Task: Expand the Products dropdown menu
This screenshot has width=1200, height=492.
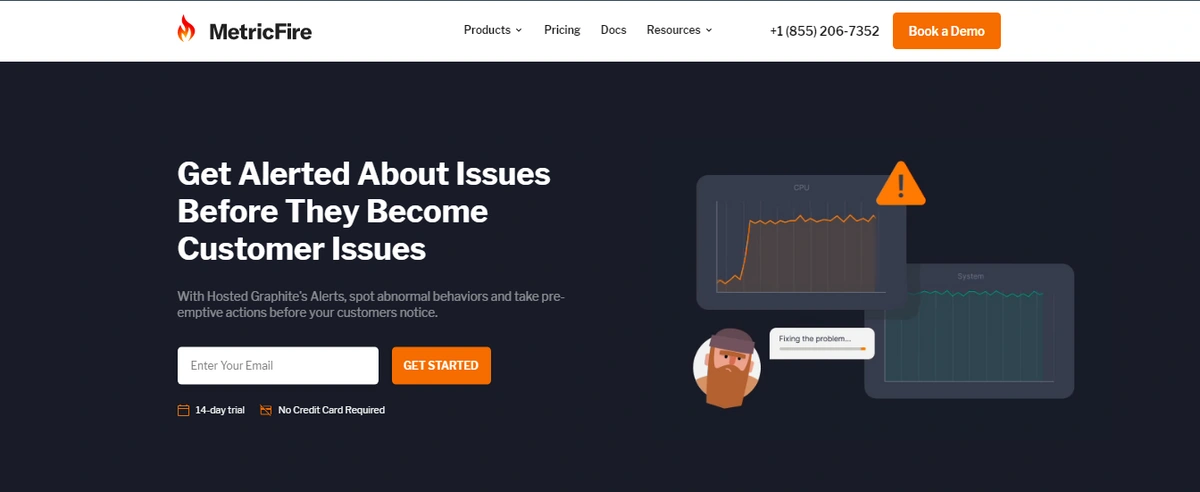Action: (x=493, y=30)
